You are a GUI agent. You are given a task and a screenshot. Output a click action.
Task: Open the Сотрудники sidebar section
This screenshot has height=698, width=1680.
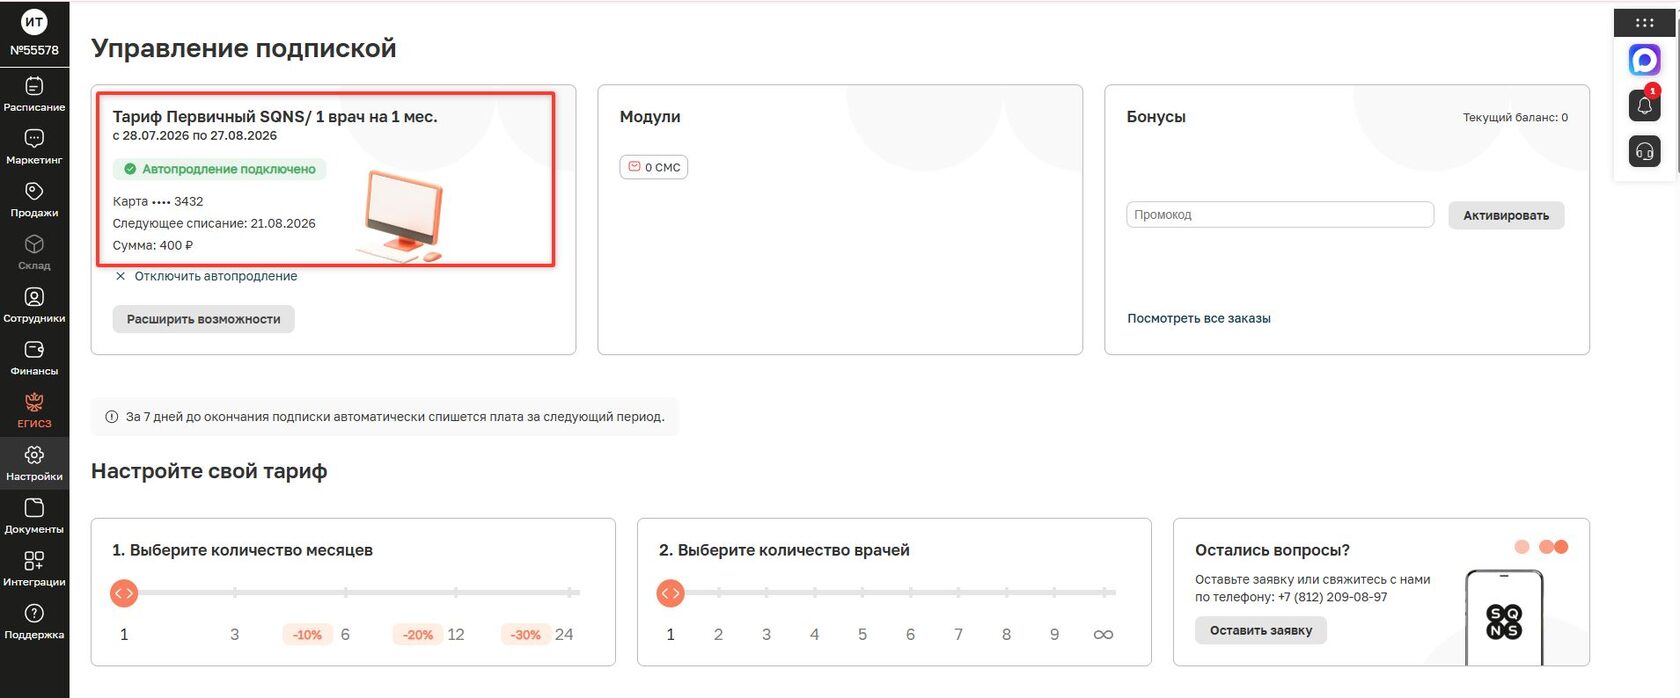click(x=34, y=305)
